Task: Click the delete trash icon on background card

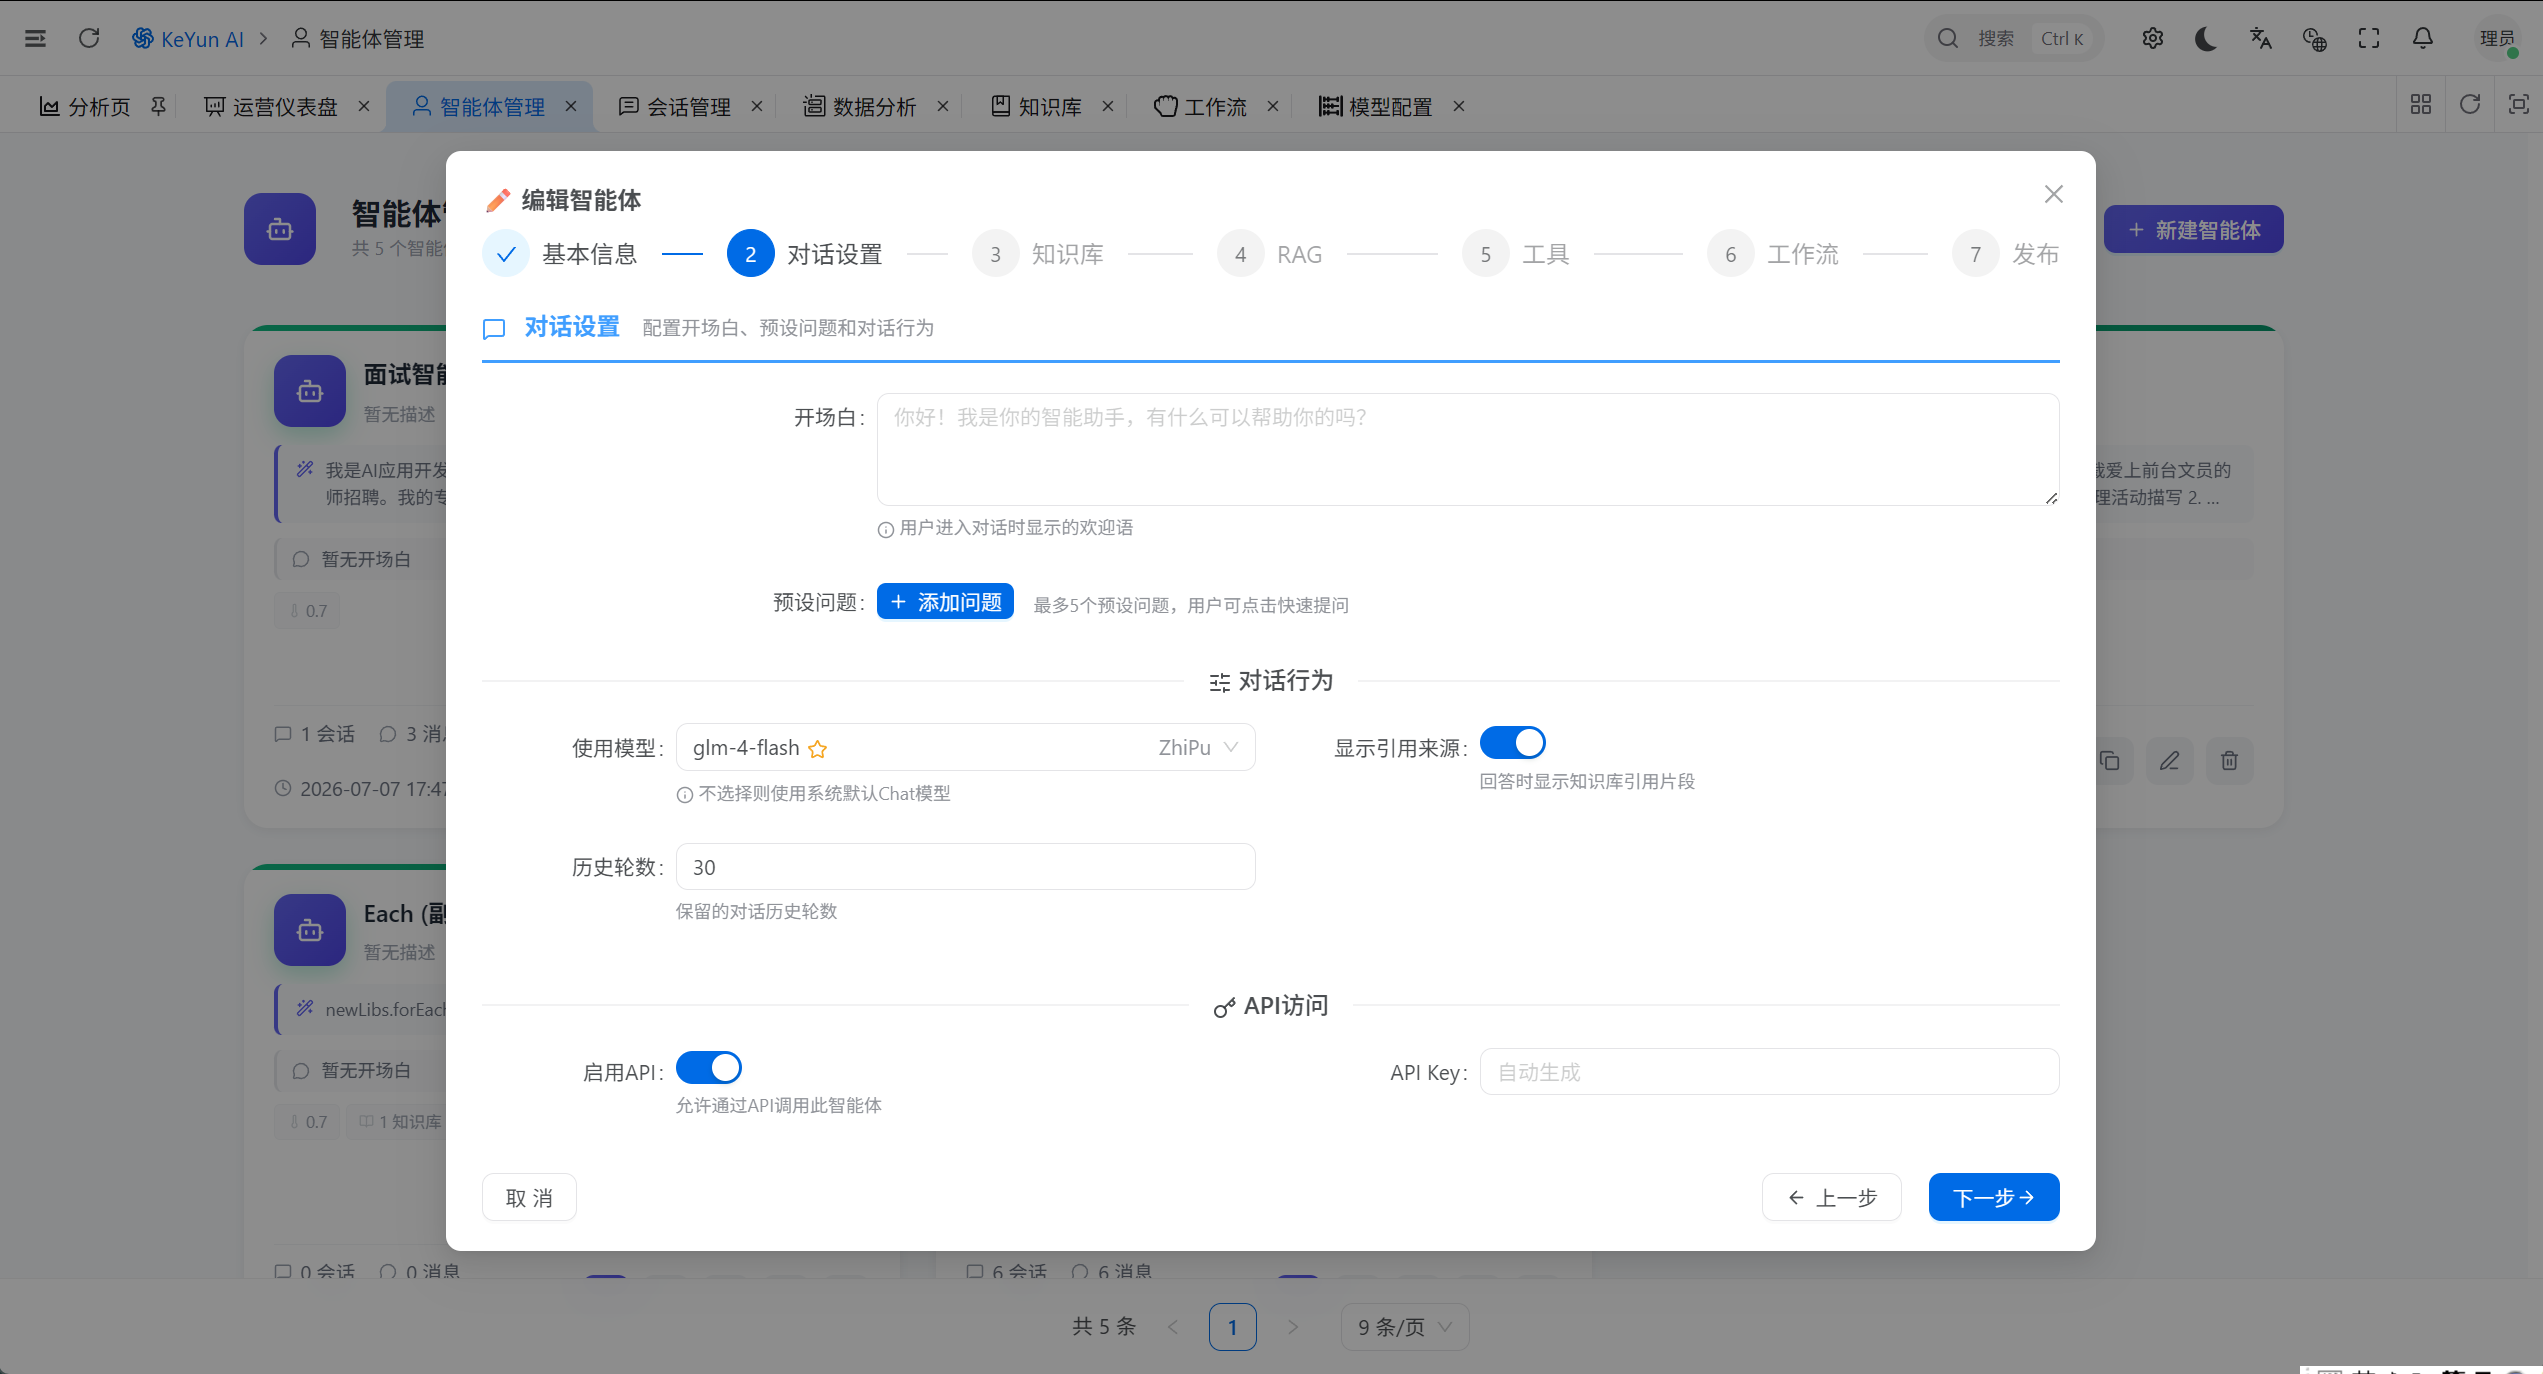Action: click(2229, 761)
